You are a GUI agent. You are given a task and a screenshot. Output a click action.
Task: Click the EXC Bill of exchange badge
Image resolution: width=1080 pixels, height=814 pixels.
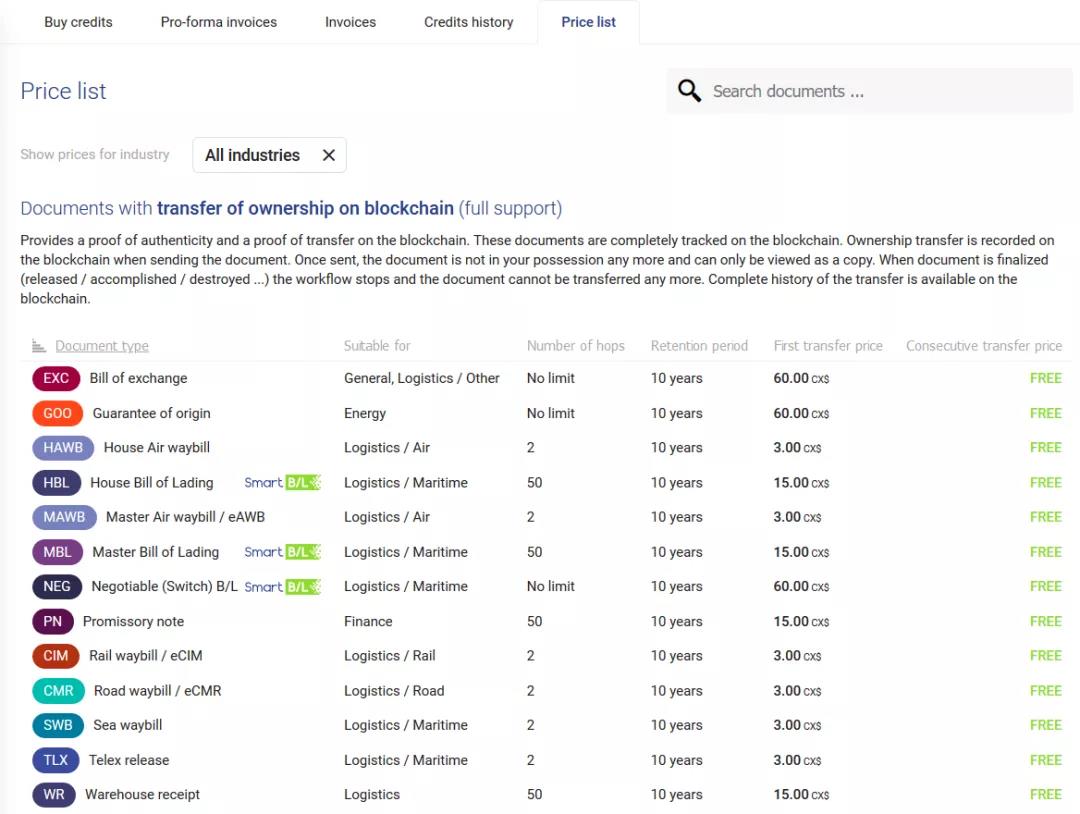point(56,379)
